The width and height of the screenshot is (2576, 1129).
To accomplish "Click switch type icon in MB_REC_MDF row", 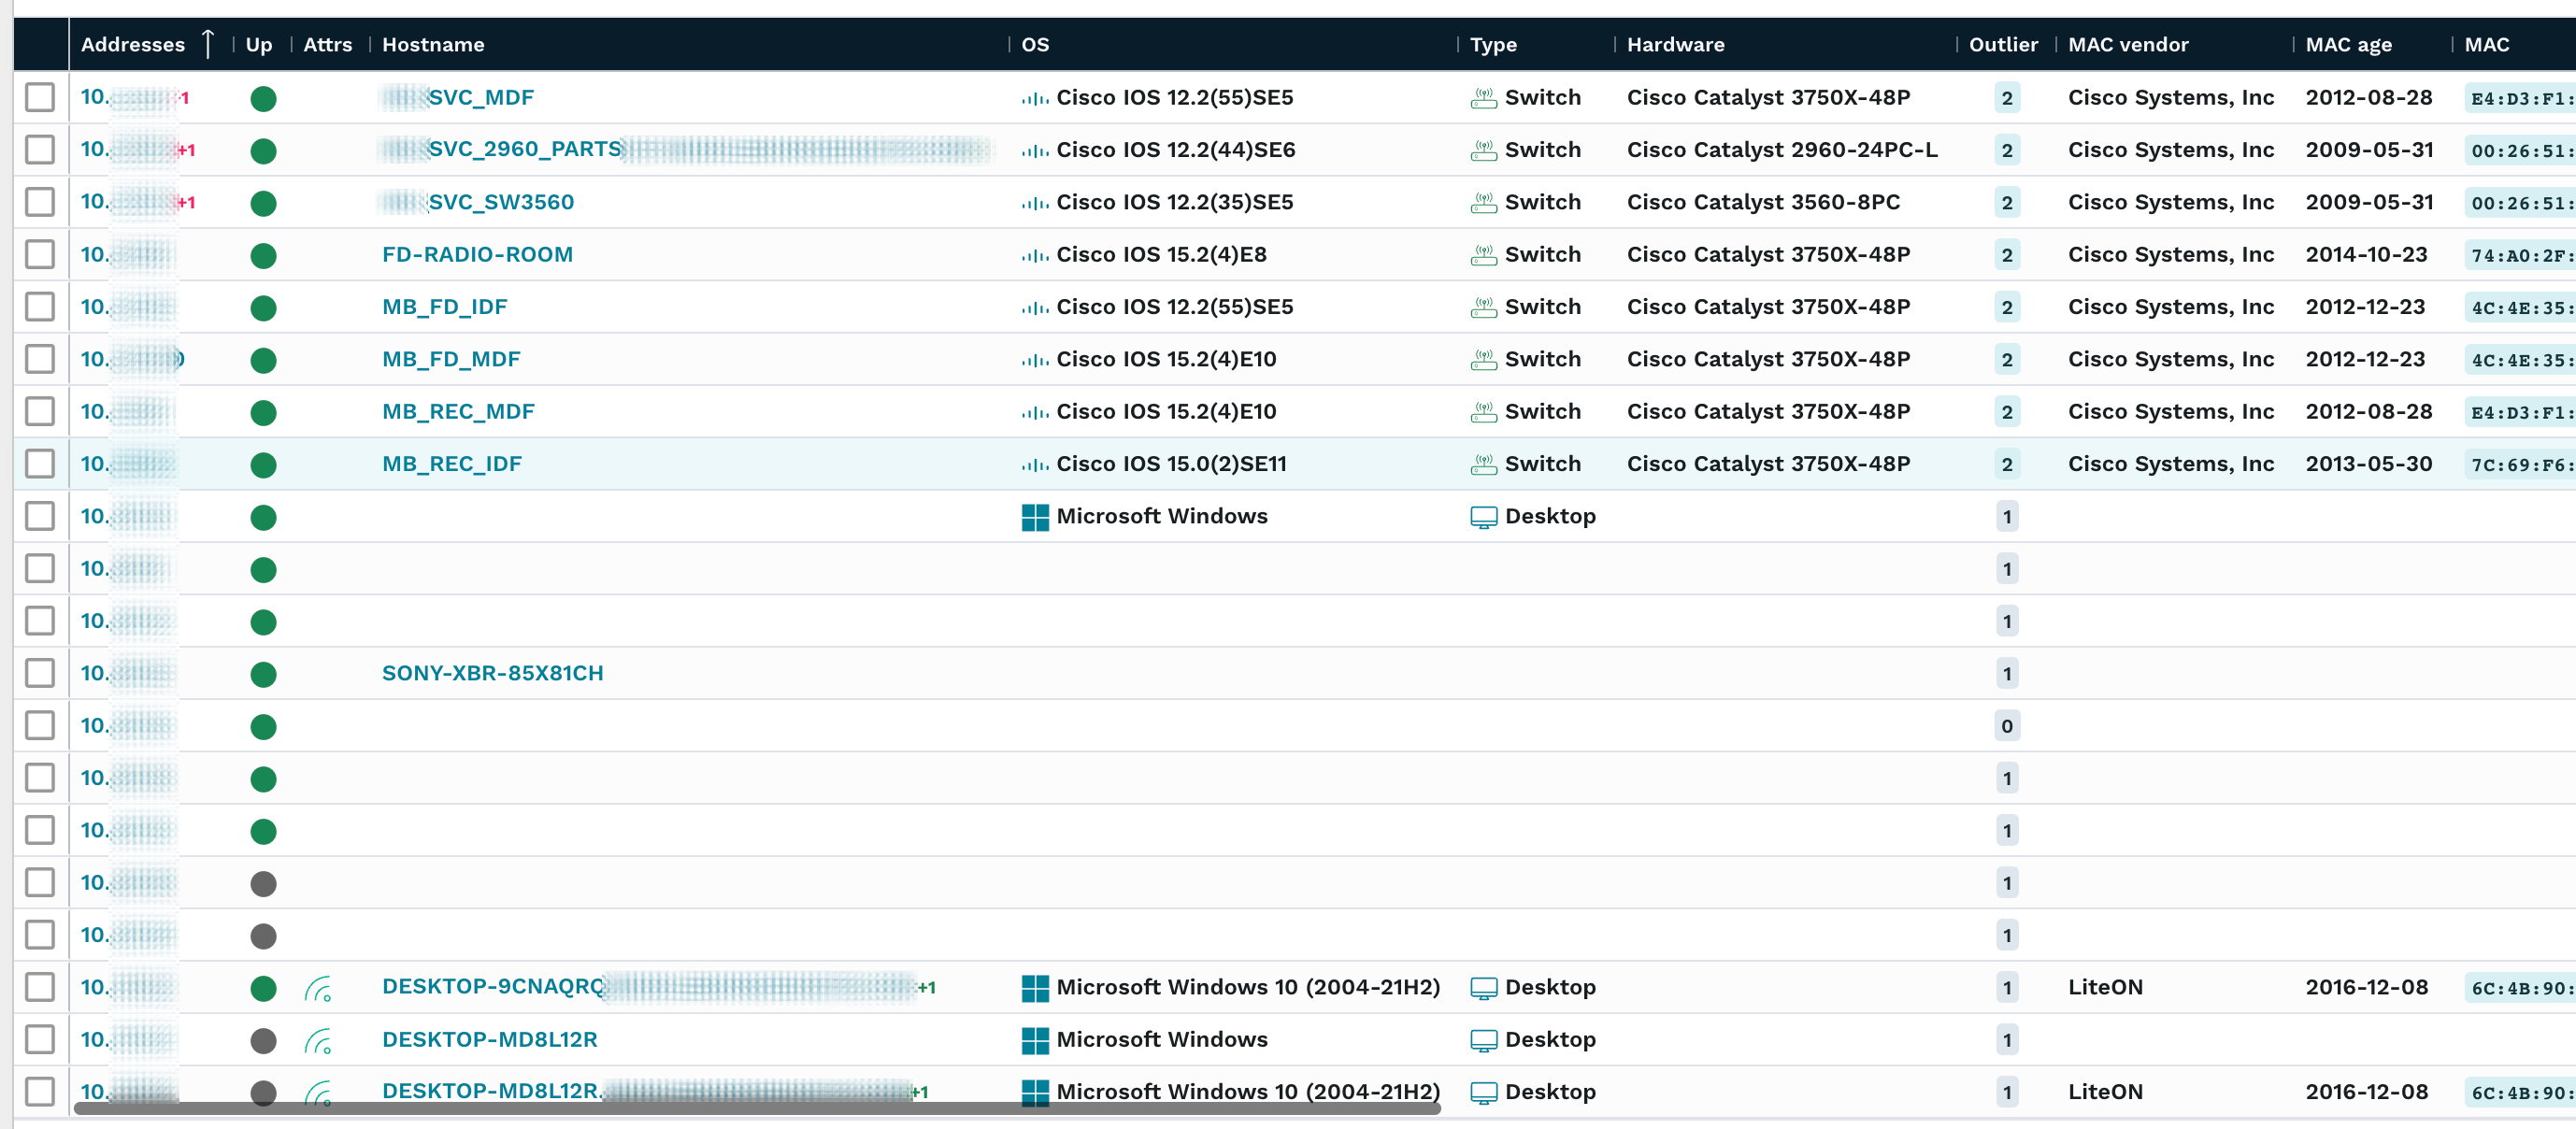I will pos(1483,412).
